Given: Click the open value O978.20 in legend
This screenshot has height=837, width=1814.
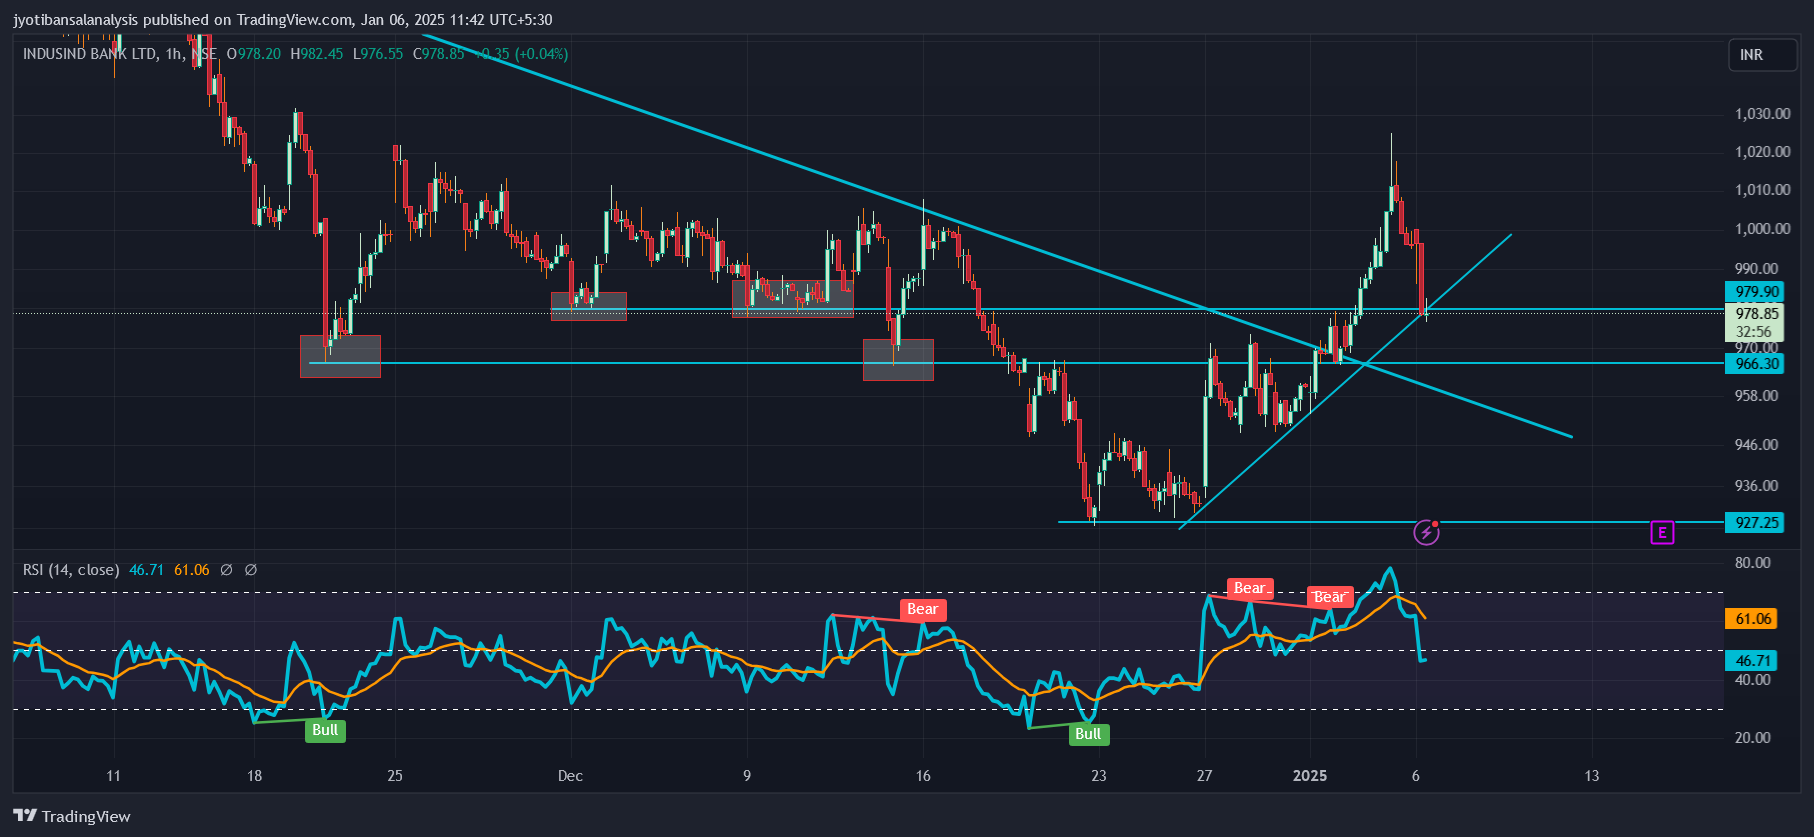Looking at the screenshot, I should pos(254,54).
